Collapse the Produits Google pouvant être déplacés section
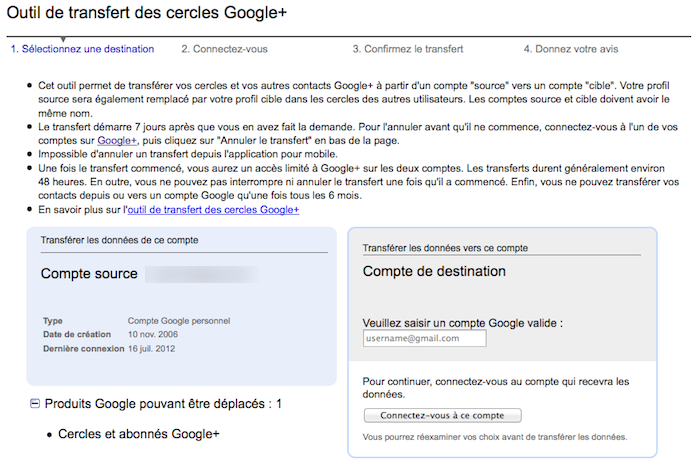 (x=35, y=403)
